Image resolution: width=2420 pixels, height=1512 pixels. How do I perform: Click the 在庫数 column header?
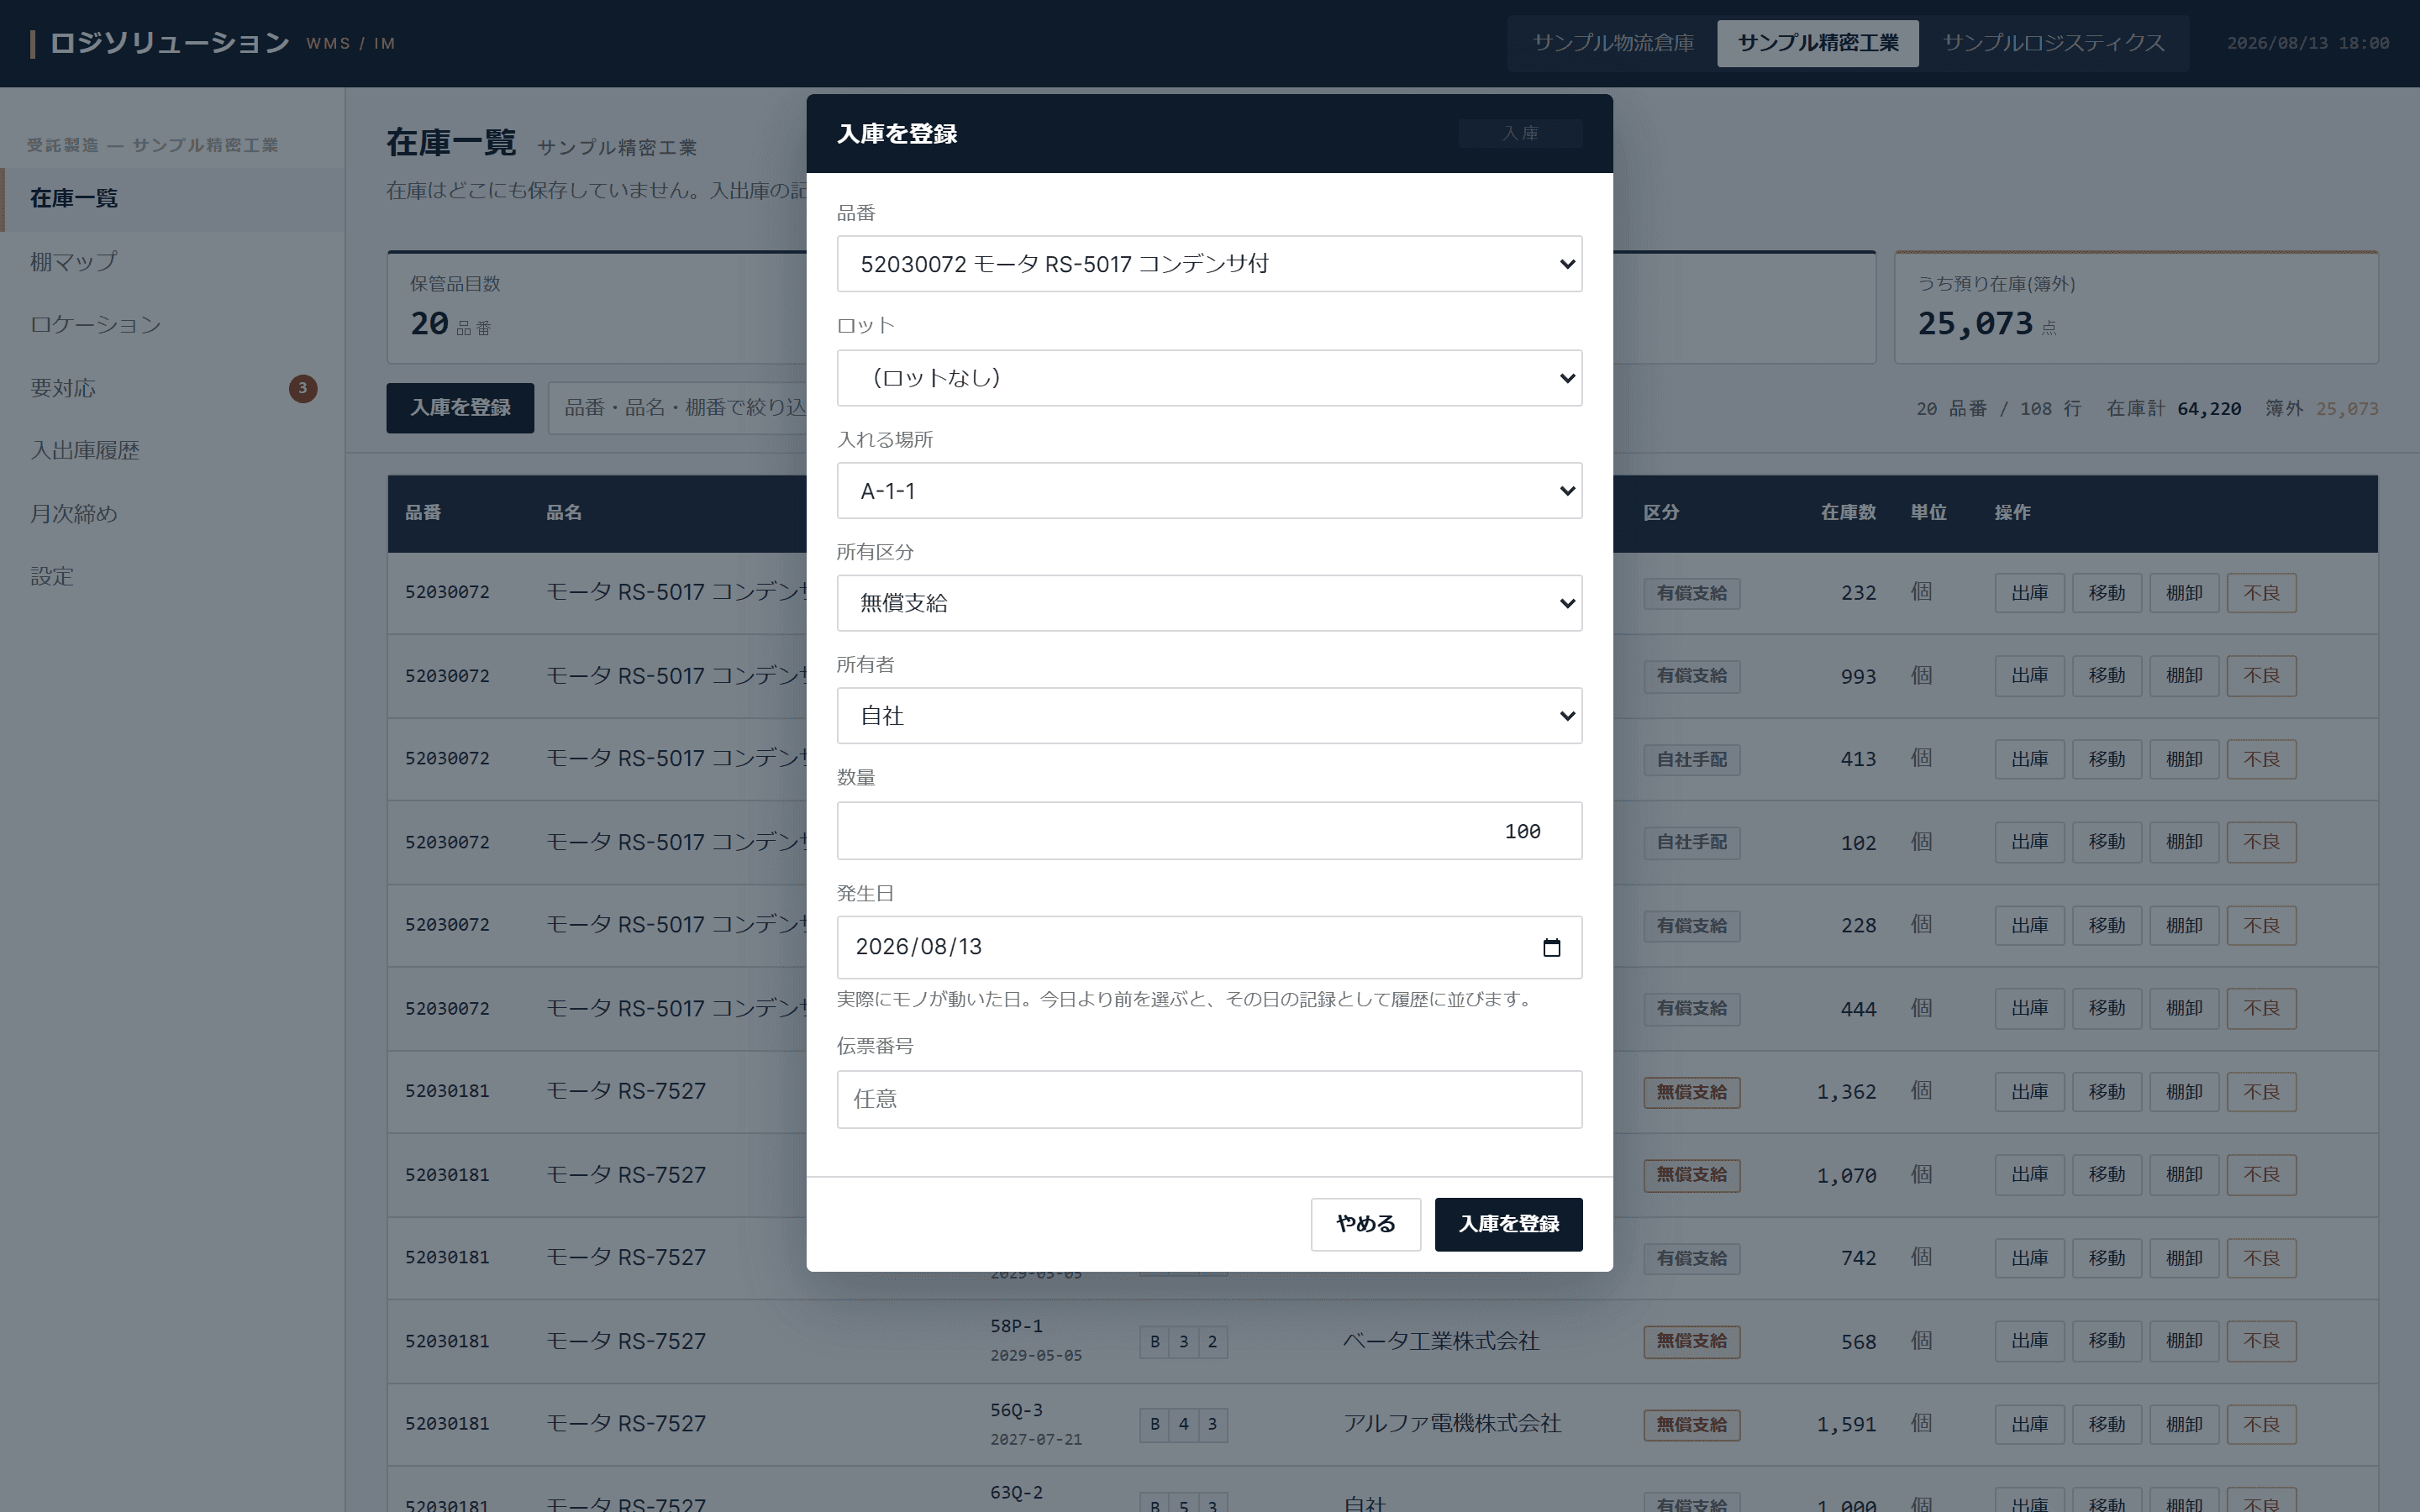(x=1847, y=513)
